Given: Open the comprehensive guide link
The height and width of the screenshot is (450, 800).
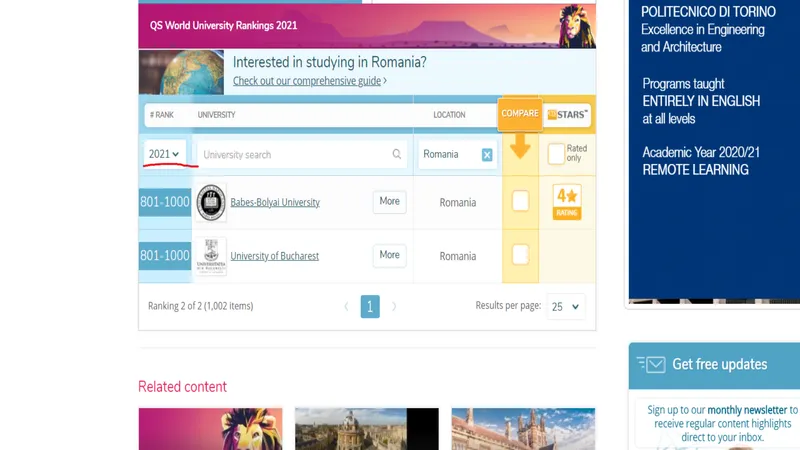Looking at the screenshot, I should click(308, 81).
